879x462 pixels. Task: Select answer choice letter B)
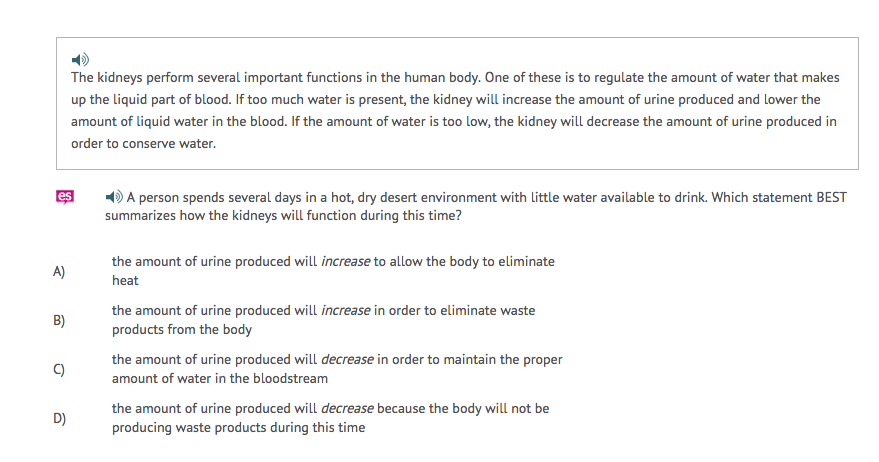59,320
